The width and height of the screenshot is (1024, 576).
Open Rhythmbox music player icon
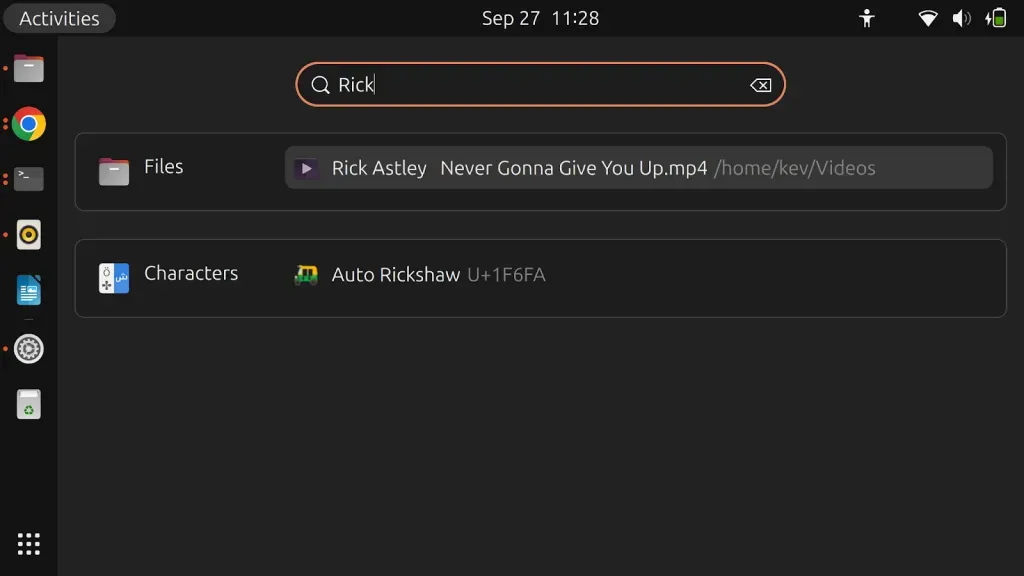[x=29, y=236]
